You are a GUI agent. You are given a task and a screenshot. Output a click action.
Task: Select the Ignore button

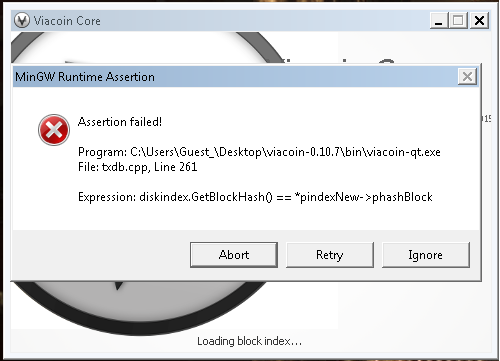click(426, 255)
